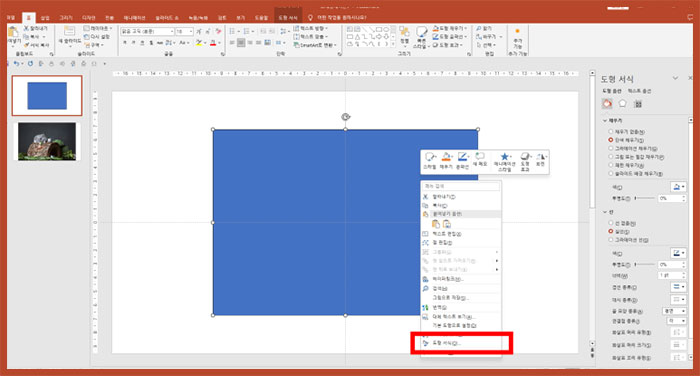This screenshot has height=376, width=700.
Task: Click the Fill & Line paint bucket tab icon
Action: (607, 104)
